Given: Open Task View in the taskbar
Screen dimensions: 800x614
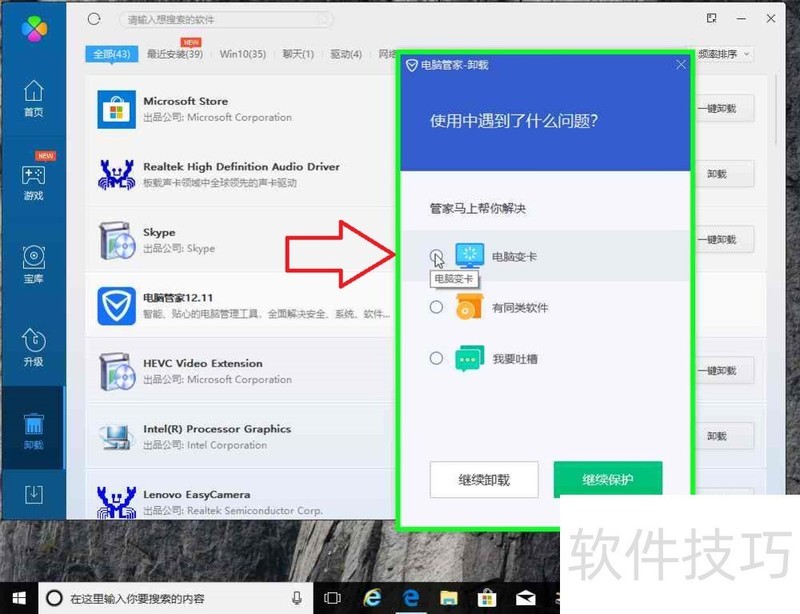Looking at the screenshot, I should point(332,598).
